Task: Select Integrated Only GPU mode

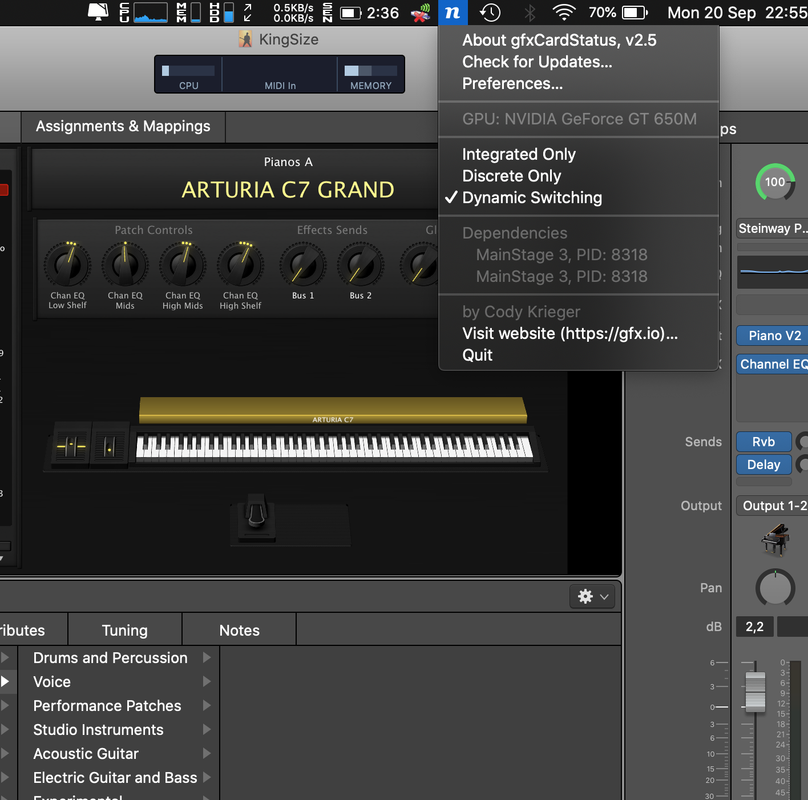Action: pyautogui.click(x=578, y=154)
